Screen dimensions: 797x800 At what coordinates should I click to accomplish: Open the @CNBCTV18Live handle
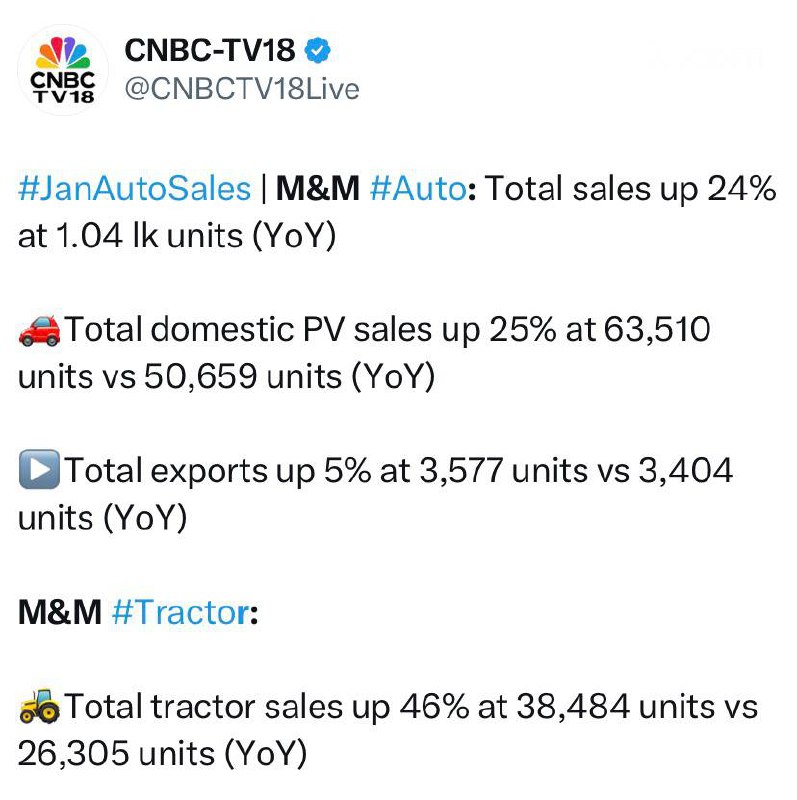click(x=242, y=89)
